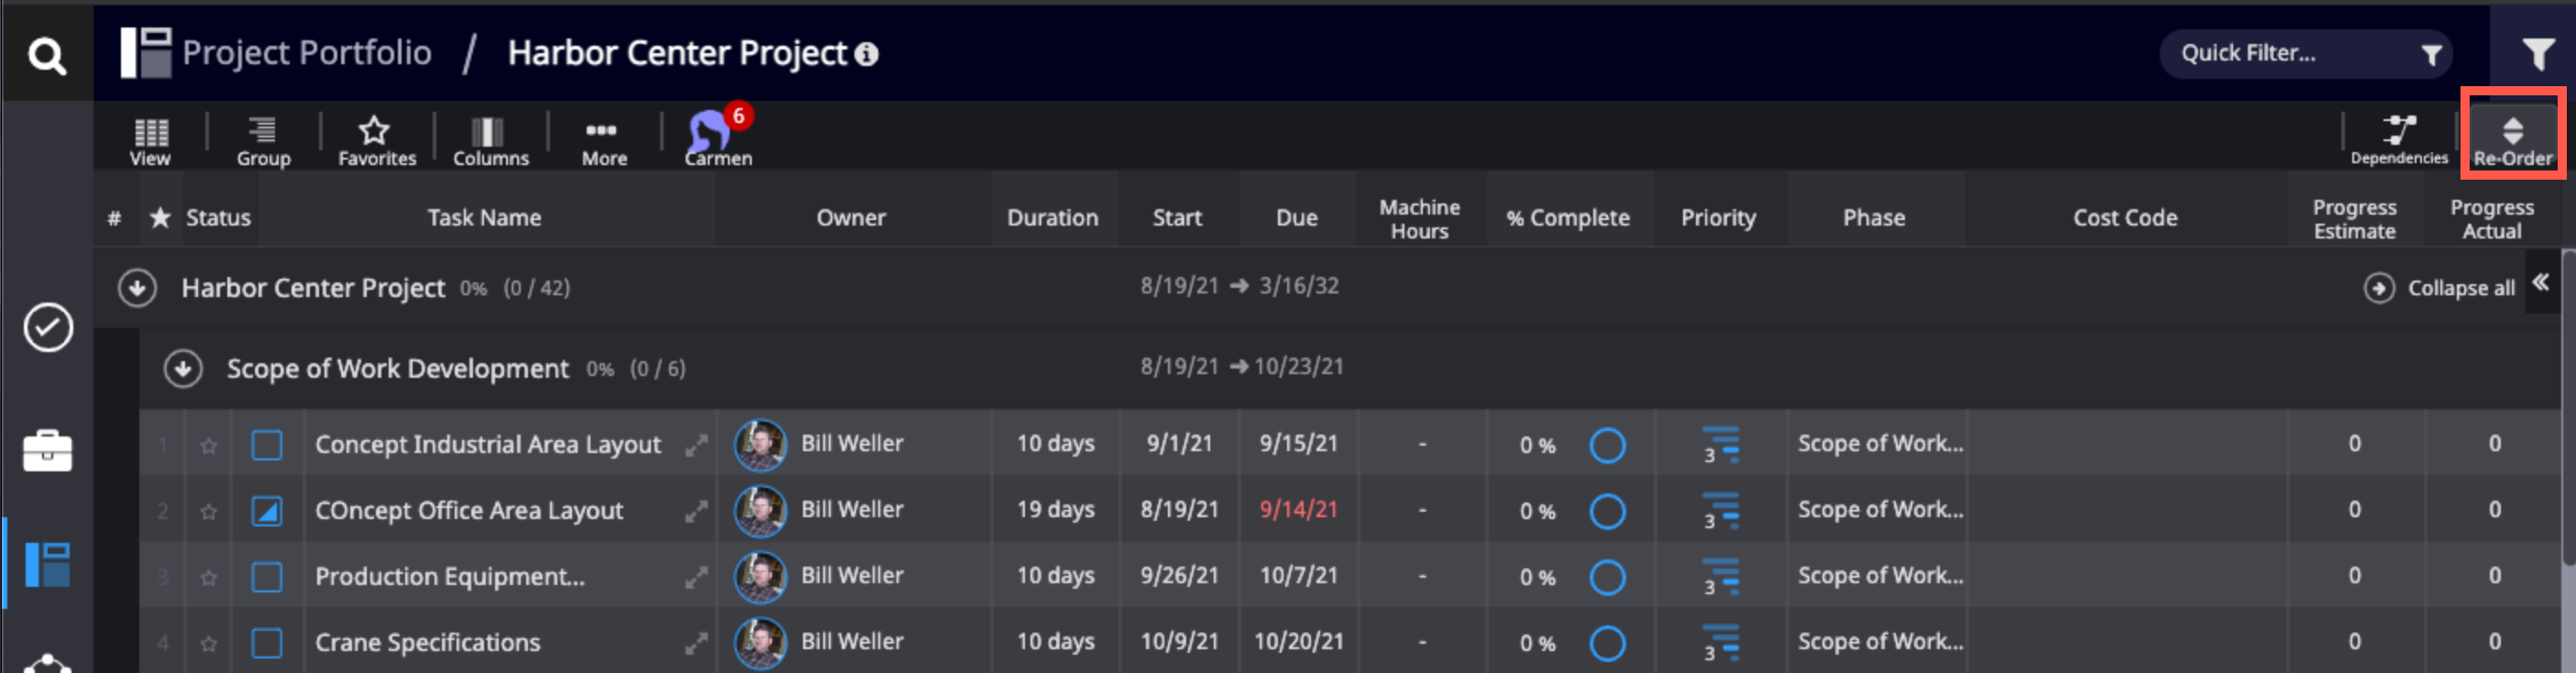Click the Machine Hours column header
Viewport: 2576px width, 673px height.
pos(1419,219)
